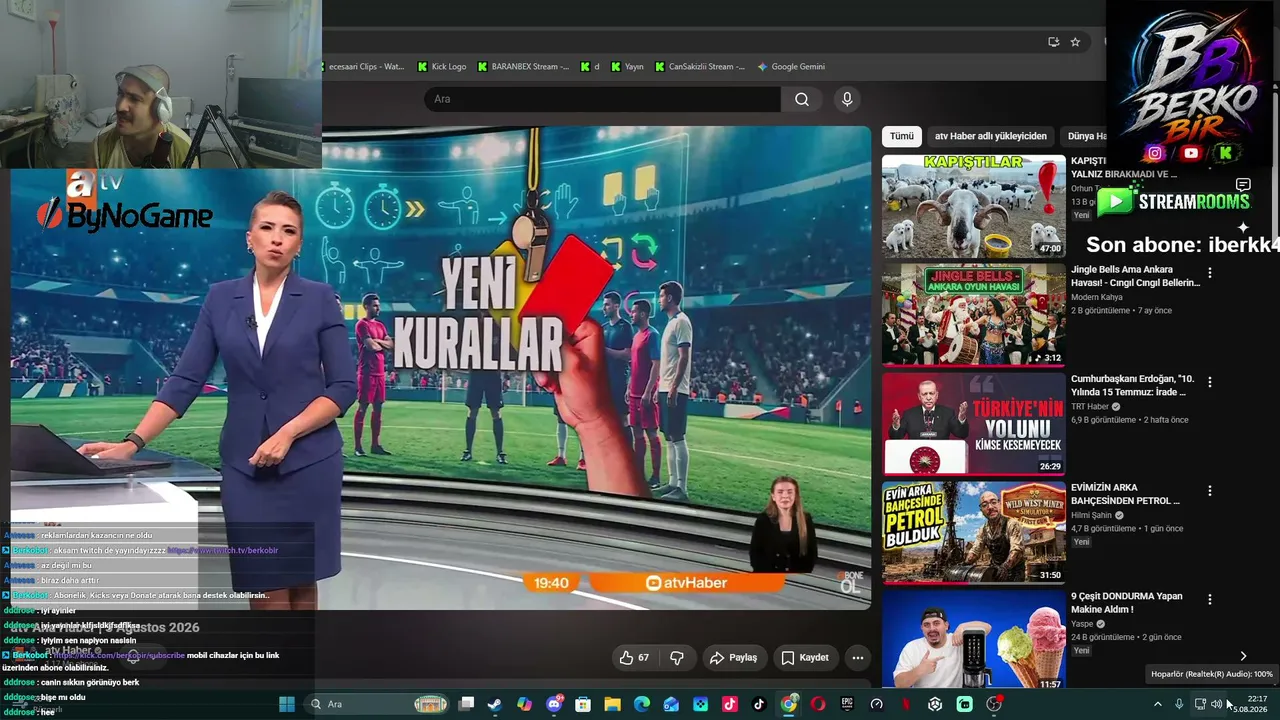
Task: Open Microsoft Store from the taskbar
Action: pyautogui.click(x=583, y=704)
